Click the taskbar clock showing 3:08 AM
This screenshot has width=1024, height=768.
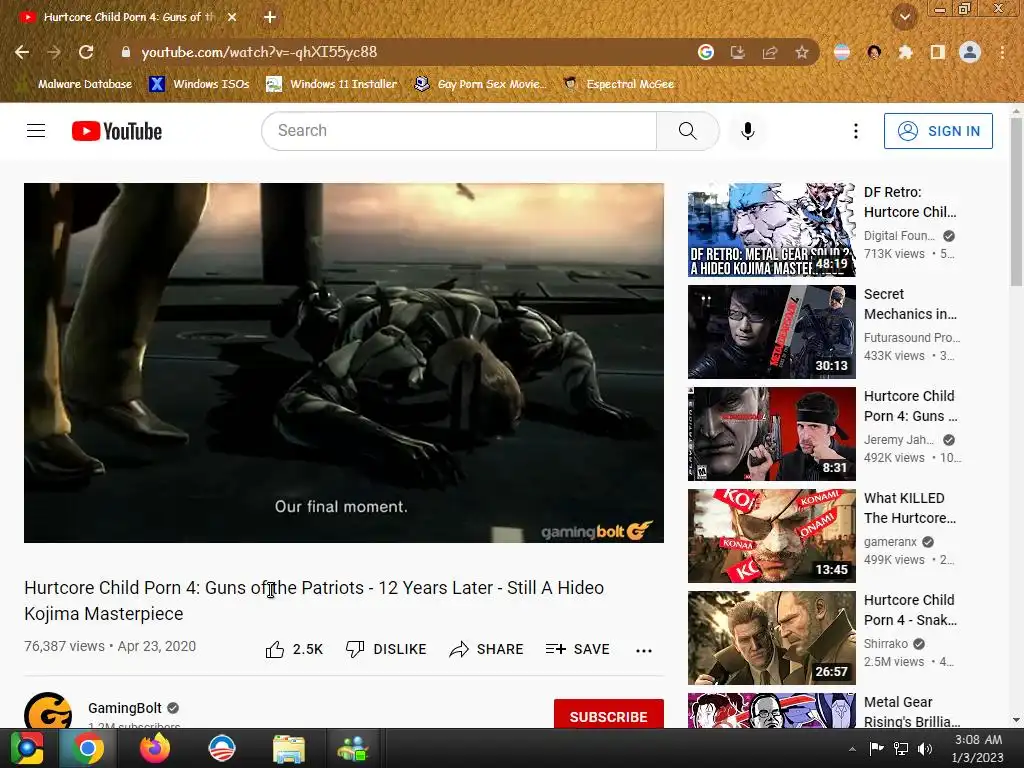click(978, 748)
